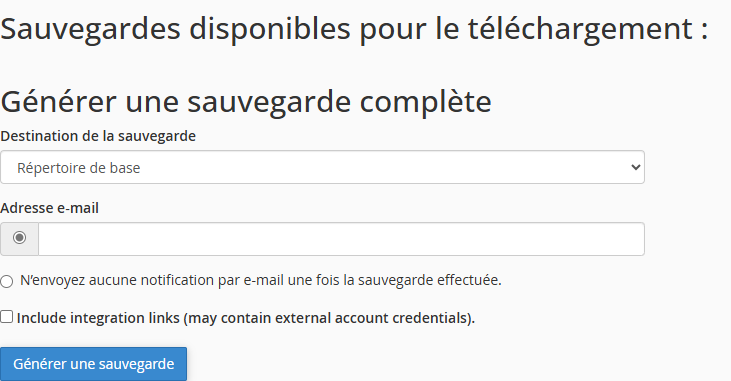Click the 'Générer une sauvegarde complète' heading

[x=246, y=102]
